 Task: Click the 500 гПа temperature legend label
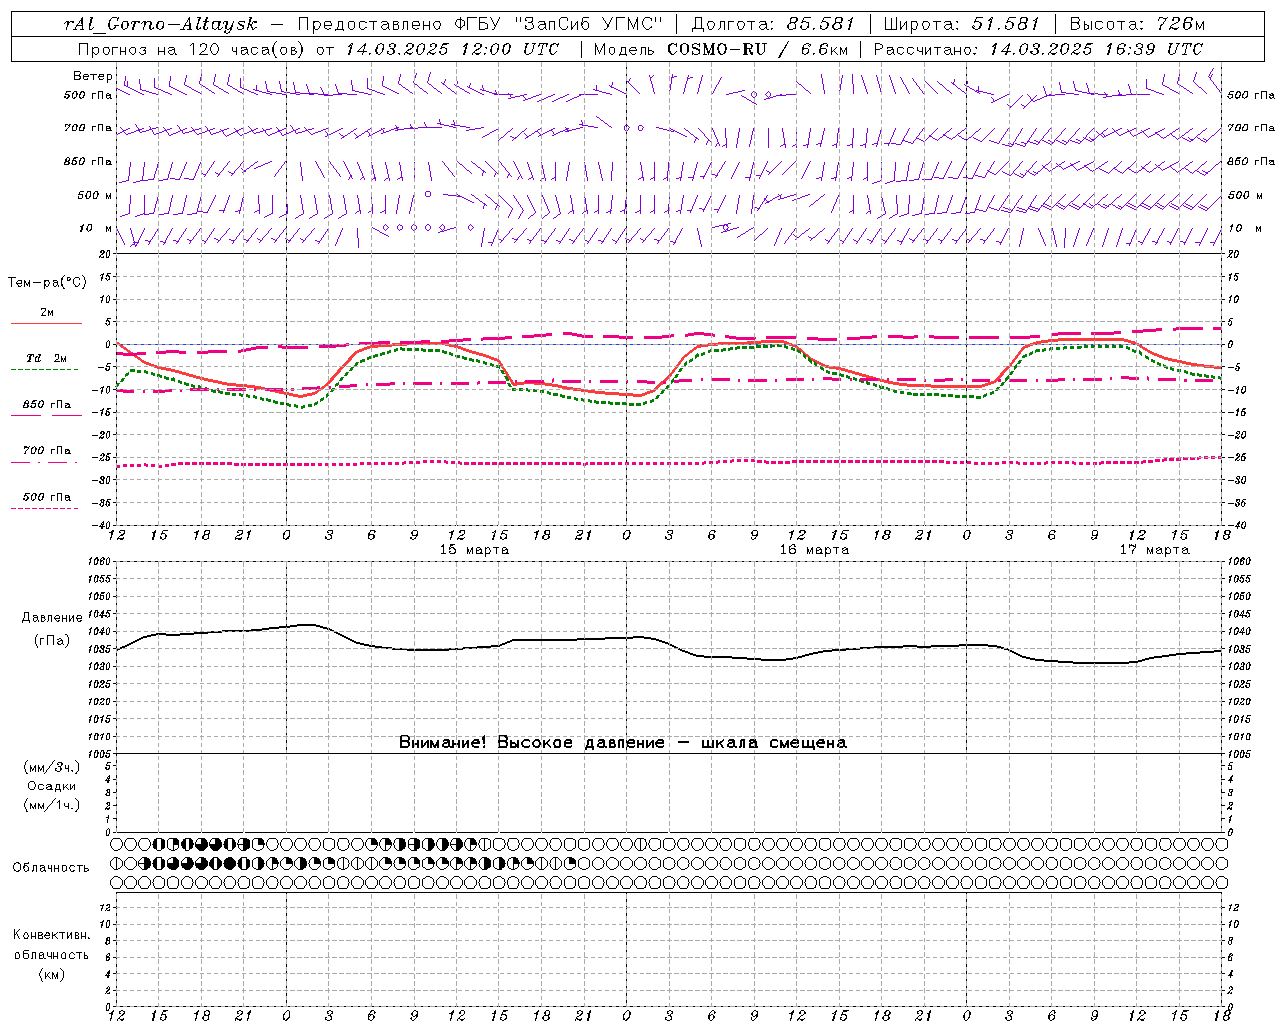coord(46,497)
